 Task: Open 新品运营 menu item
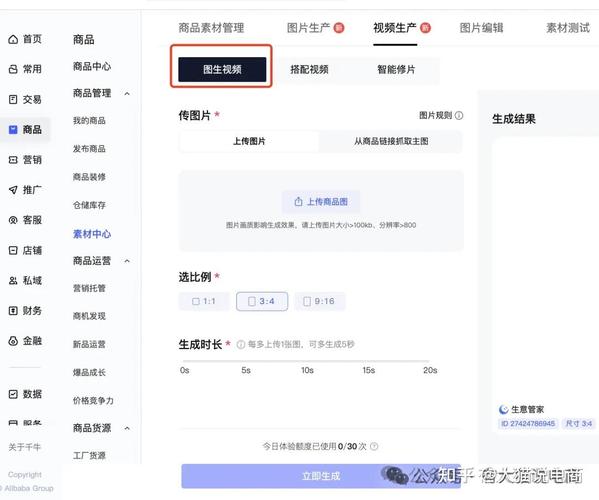(x=89, y=344)
